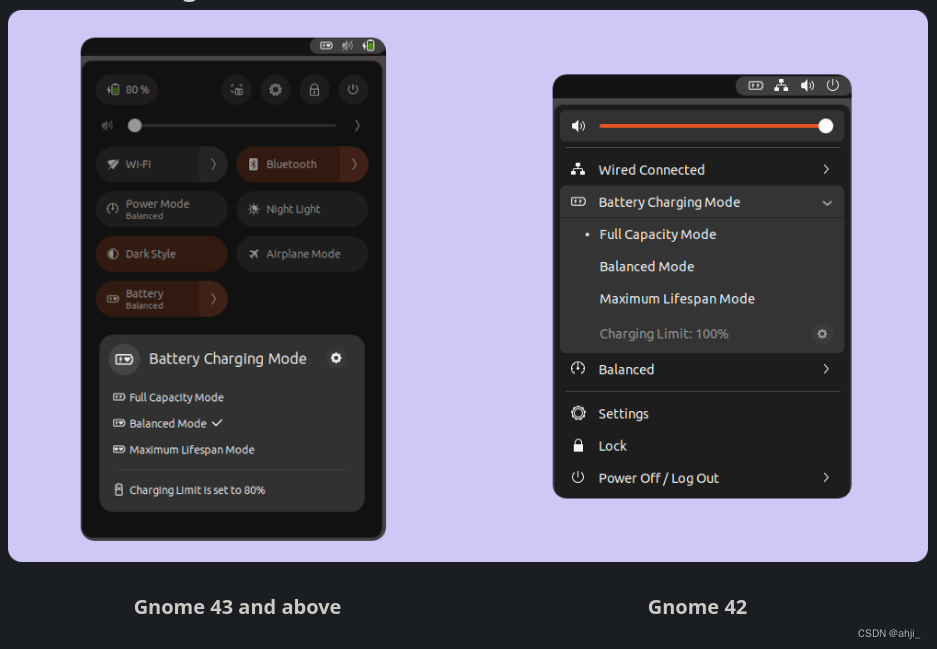
Task: Open the 80 % battery pill button
Action: point(127,90)
